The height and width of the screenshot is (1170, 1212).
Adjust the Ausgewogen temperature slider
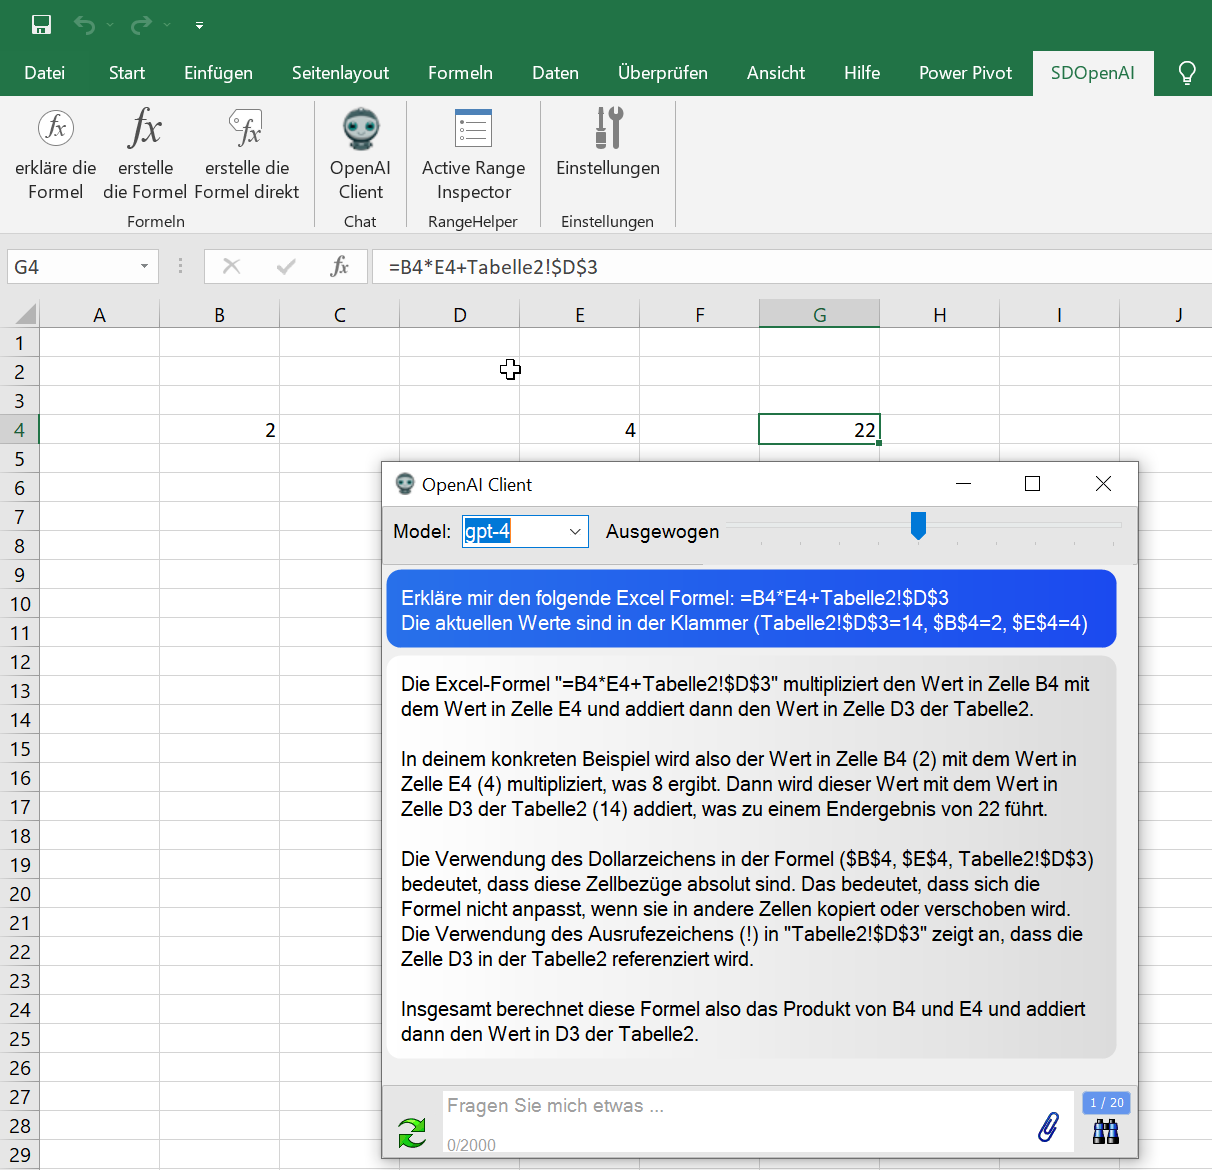point(918,526)
